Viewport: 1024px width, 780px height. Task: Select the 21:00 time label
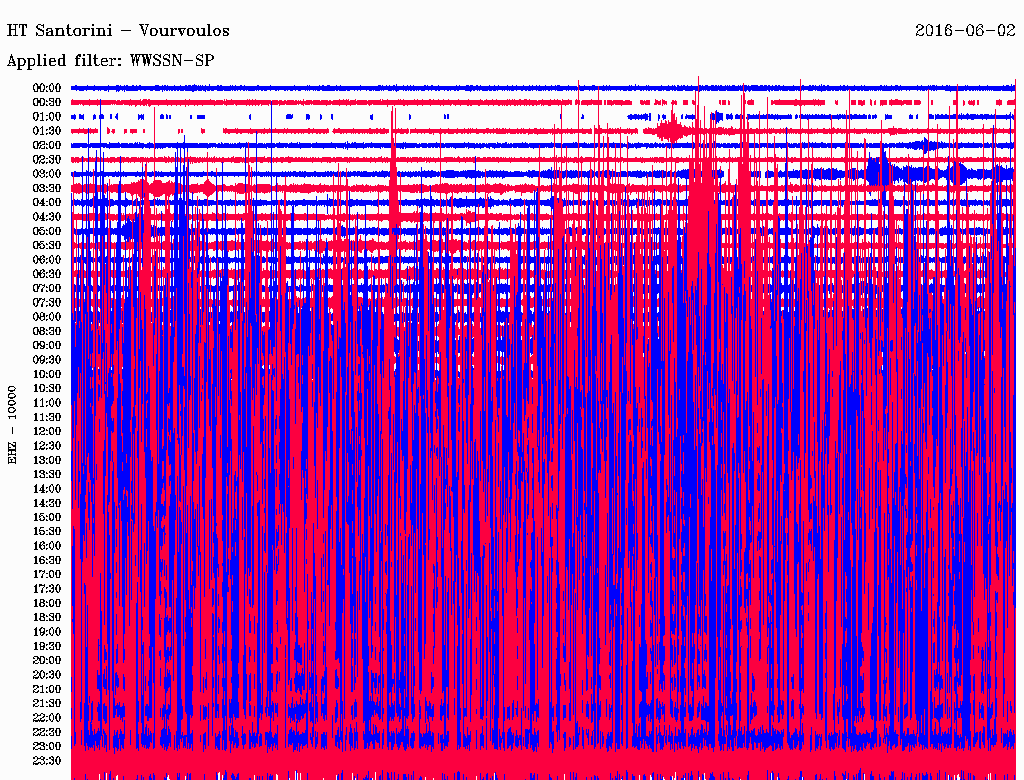point(47,689)
